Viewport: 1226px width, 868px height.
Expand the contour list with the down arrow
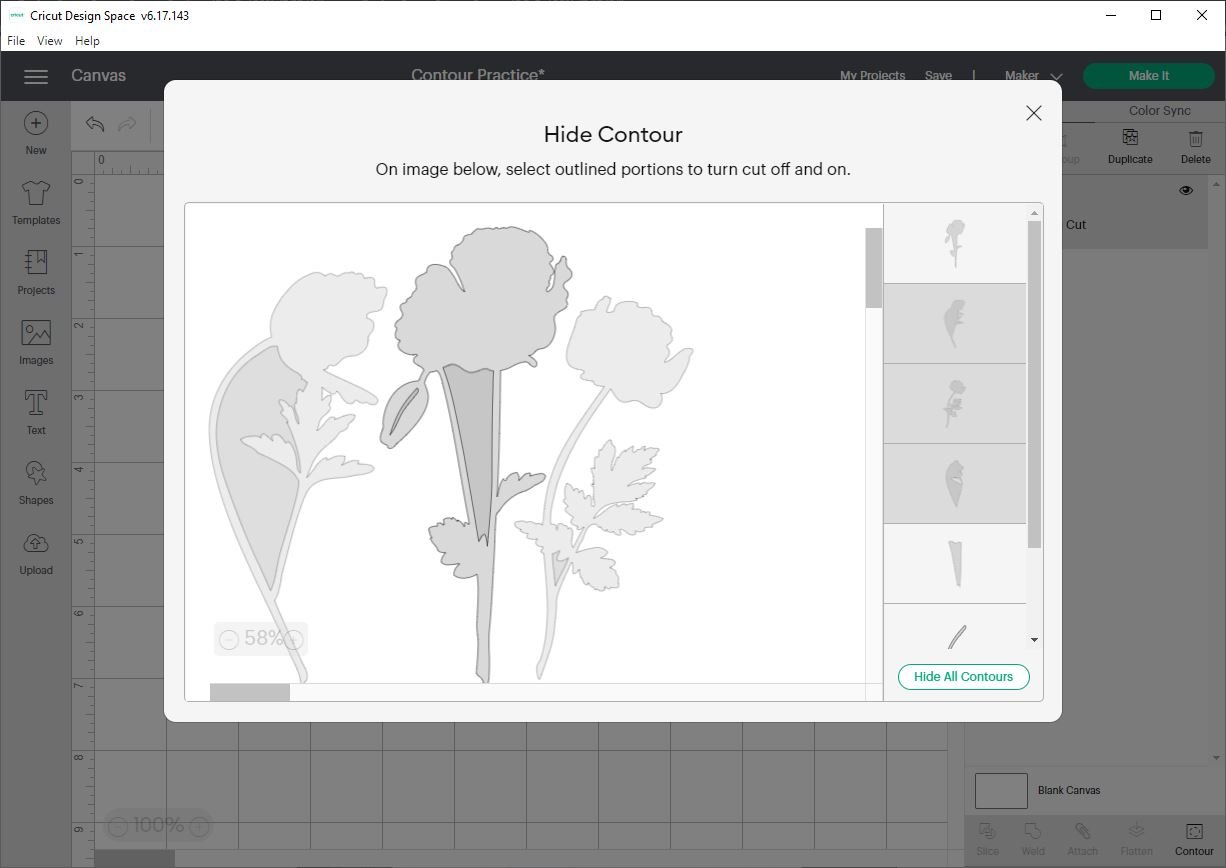tap(1034, 640)
